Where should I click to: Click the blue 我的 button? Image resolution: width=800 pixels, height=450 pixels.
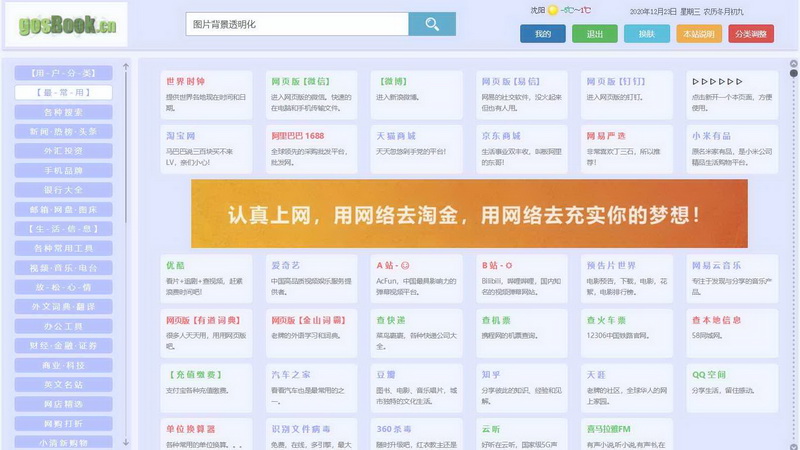coord(543,34)
